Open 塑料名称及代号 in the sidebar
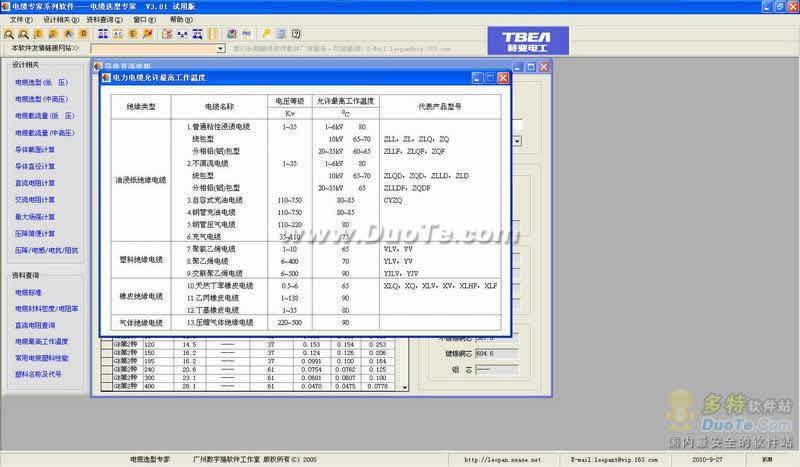 (x=39, y=375)
